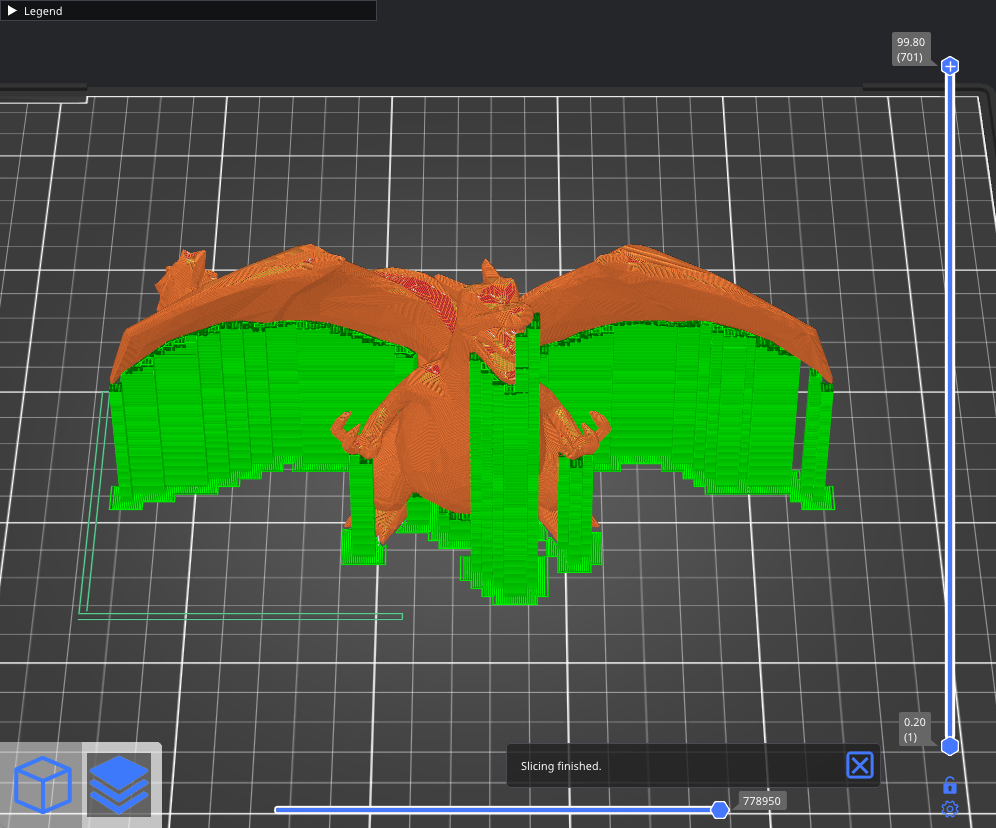Click the middle of the horizontal slider track
996x828 pixels.
pyautogui.click(x=495, y=810)
